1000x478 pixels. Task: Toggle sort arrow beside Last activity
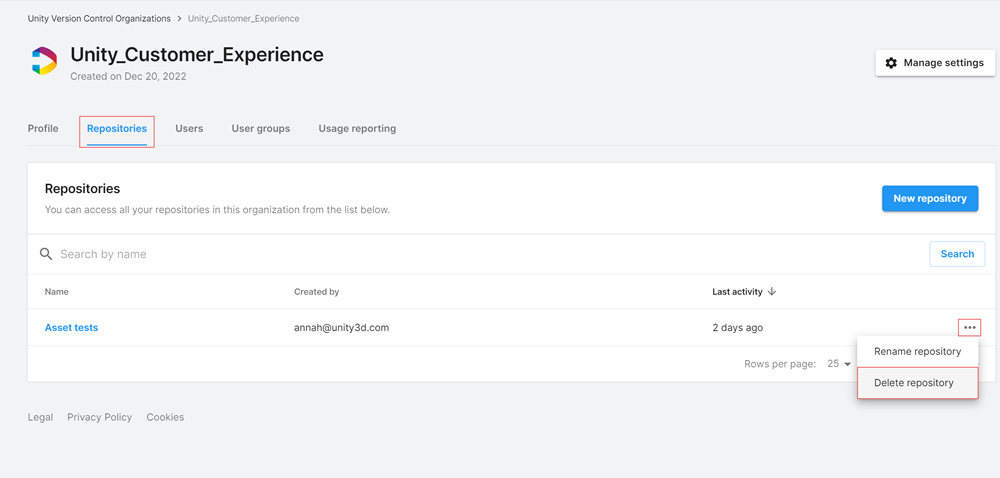772,292
